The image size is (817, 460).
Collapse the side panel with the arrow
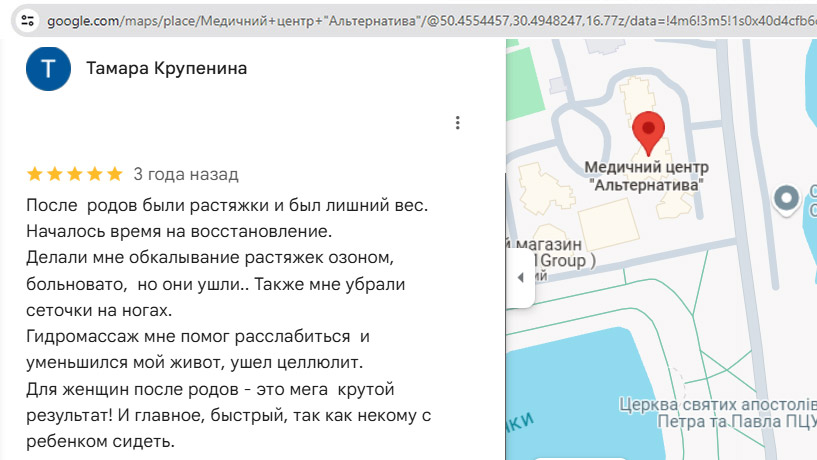point(520,277)
